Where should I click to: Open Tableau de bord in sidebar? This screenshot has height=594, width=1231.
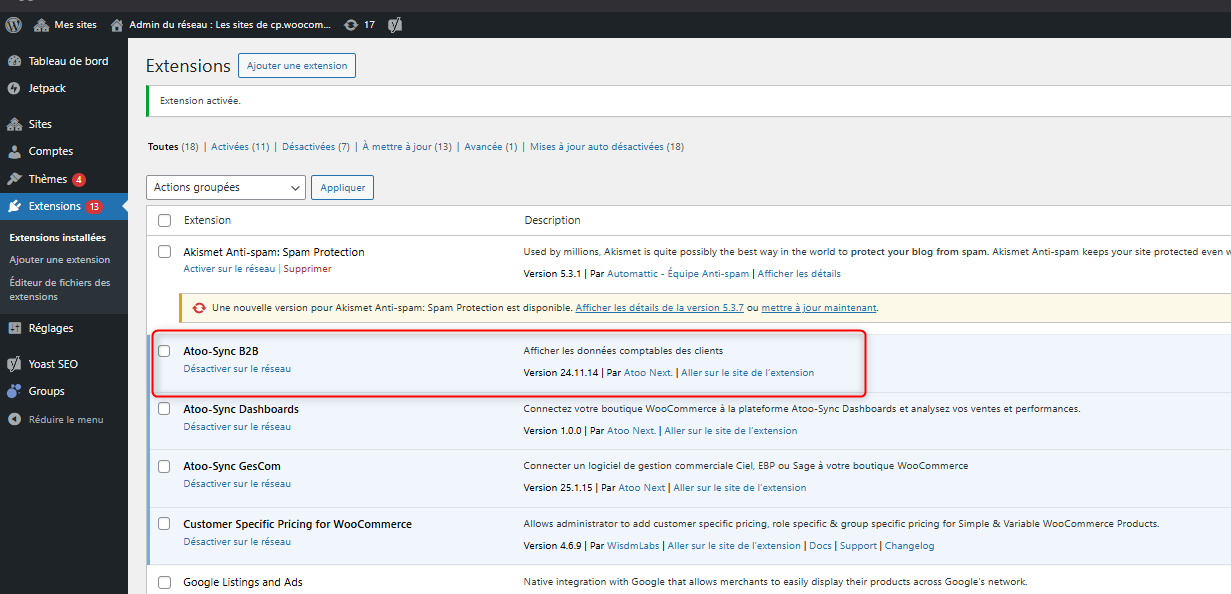[64, 61]
